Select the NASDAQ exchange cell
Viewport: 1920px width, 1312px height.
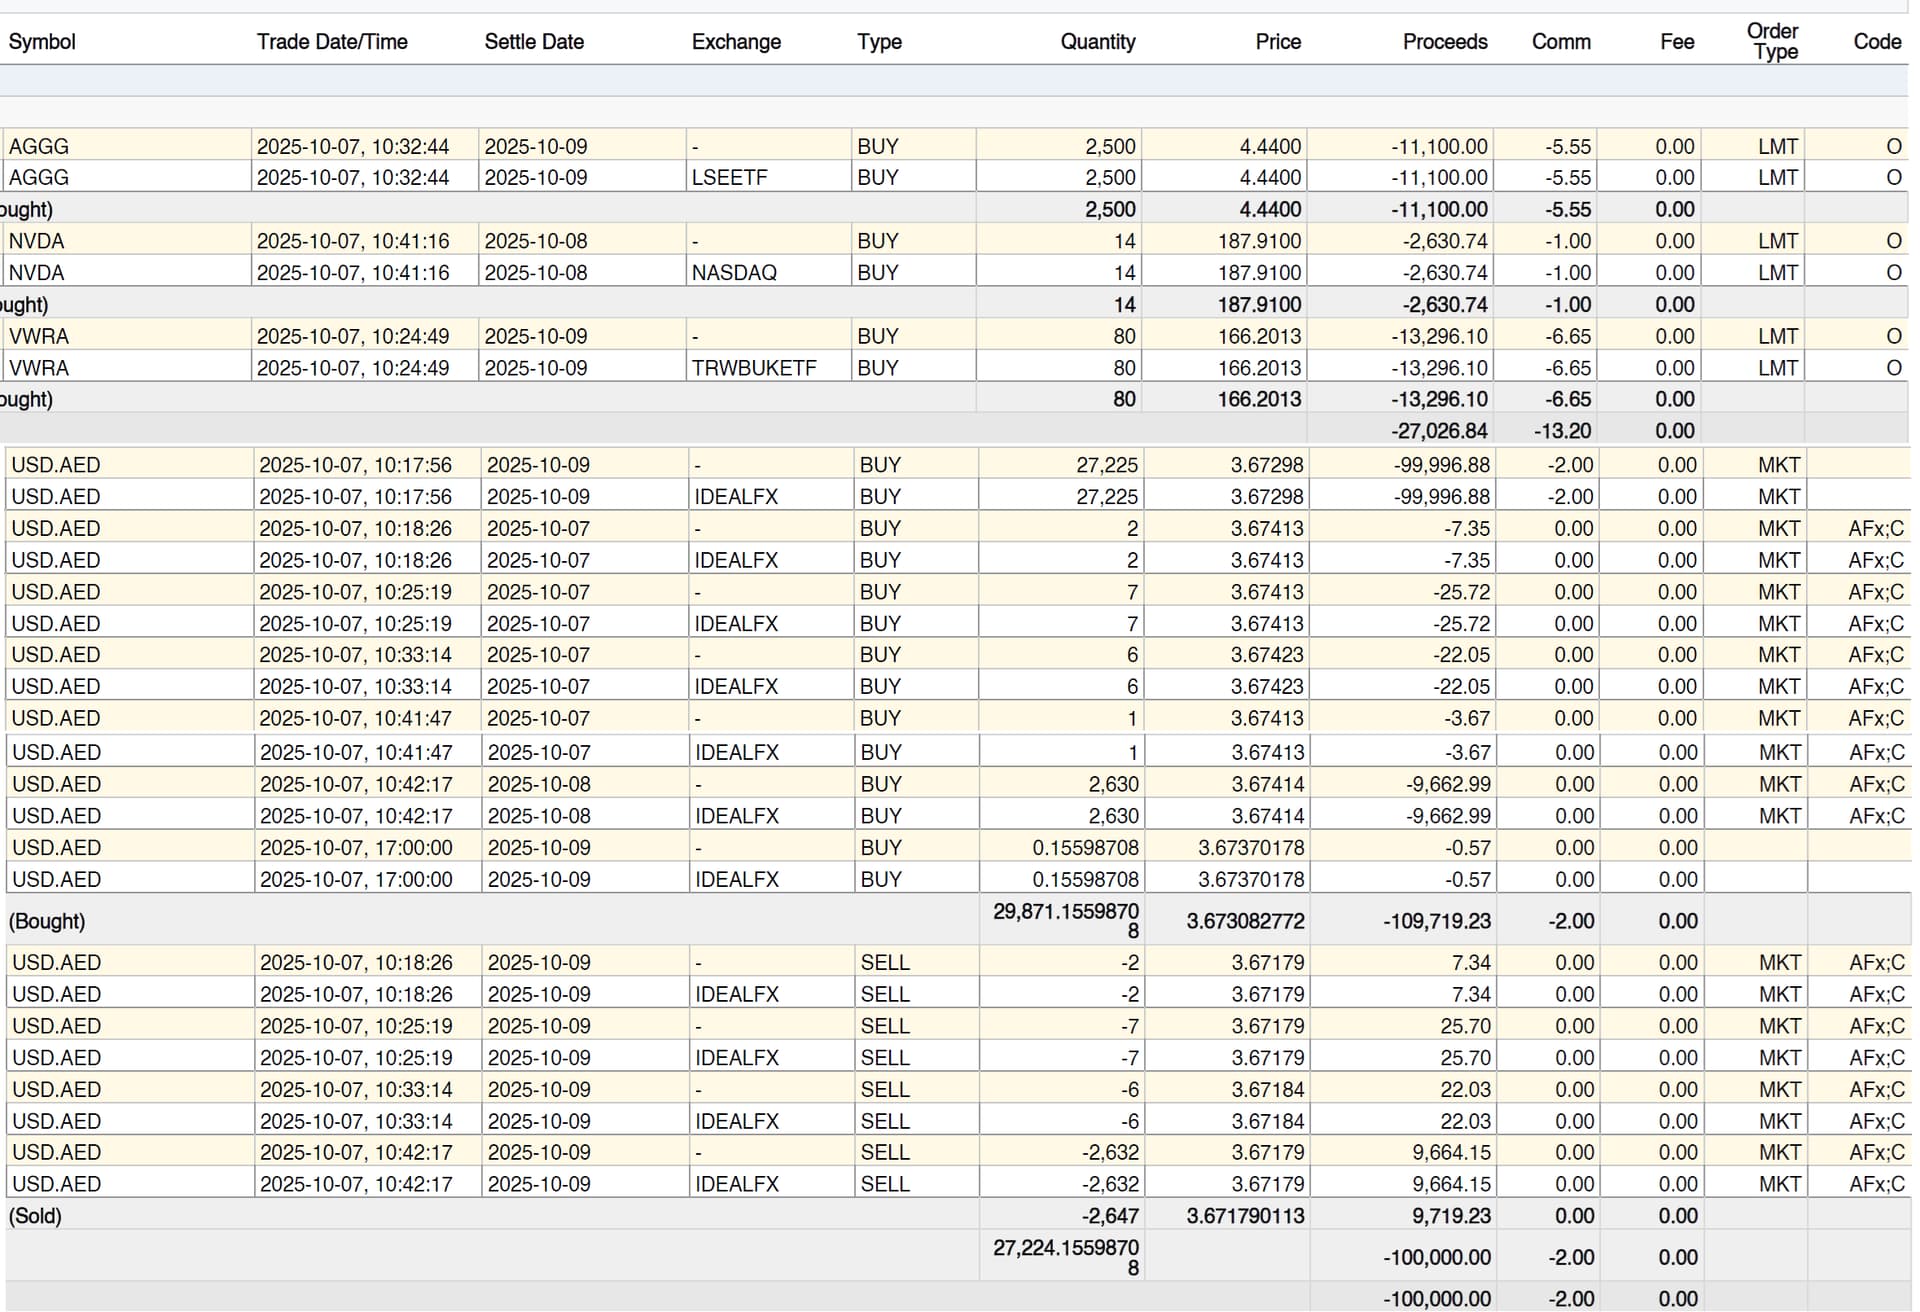click(734, 273)
